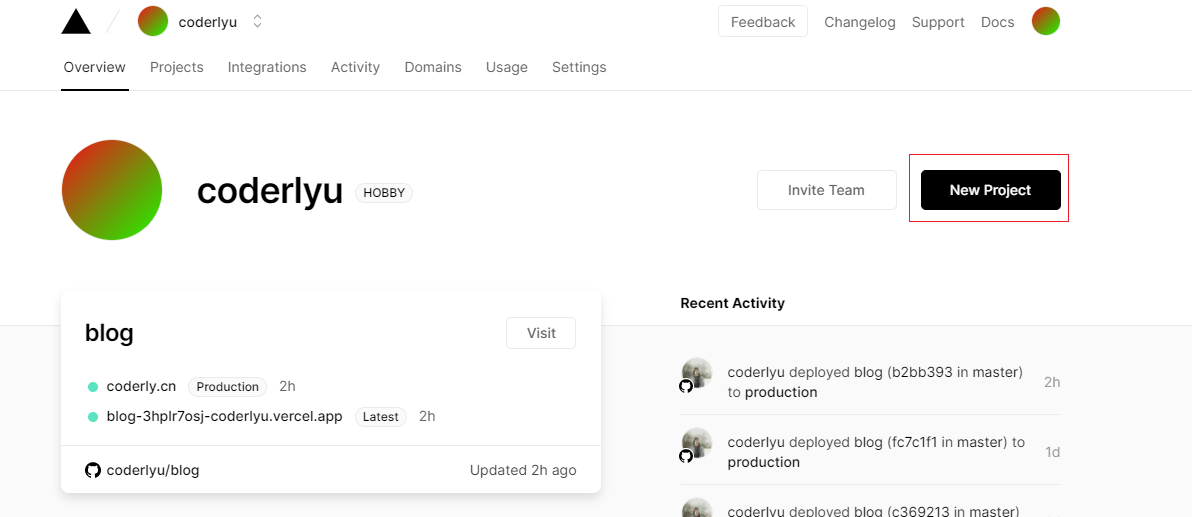The image size is (1192, 517).
Task: Switch to the Projects tab
Action: pos(176,67)
